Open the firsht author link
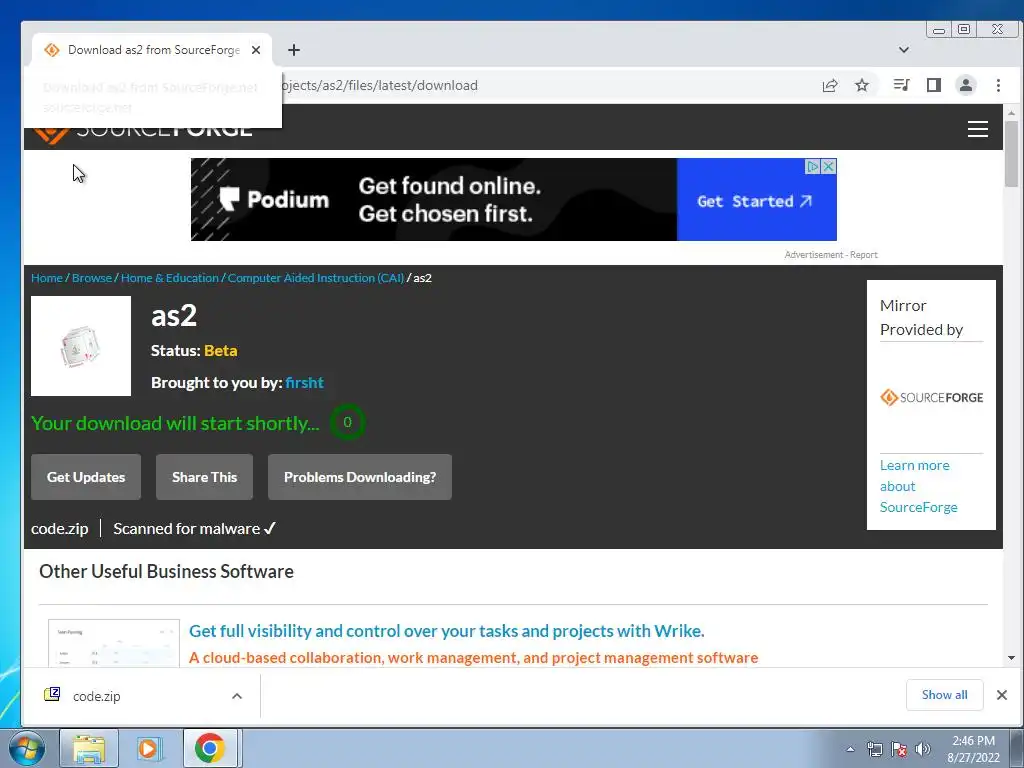1024x768 pixels. coord(304,383)
